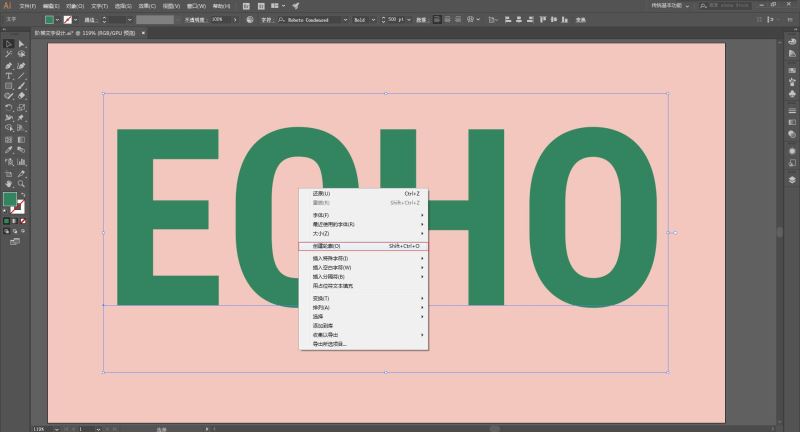Choose 还原(U) in the context menu
The height and width of the screenshot is (432, 800).
click(363, 194)
